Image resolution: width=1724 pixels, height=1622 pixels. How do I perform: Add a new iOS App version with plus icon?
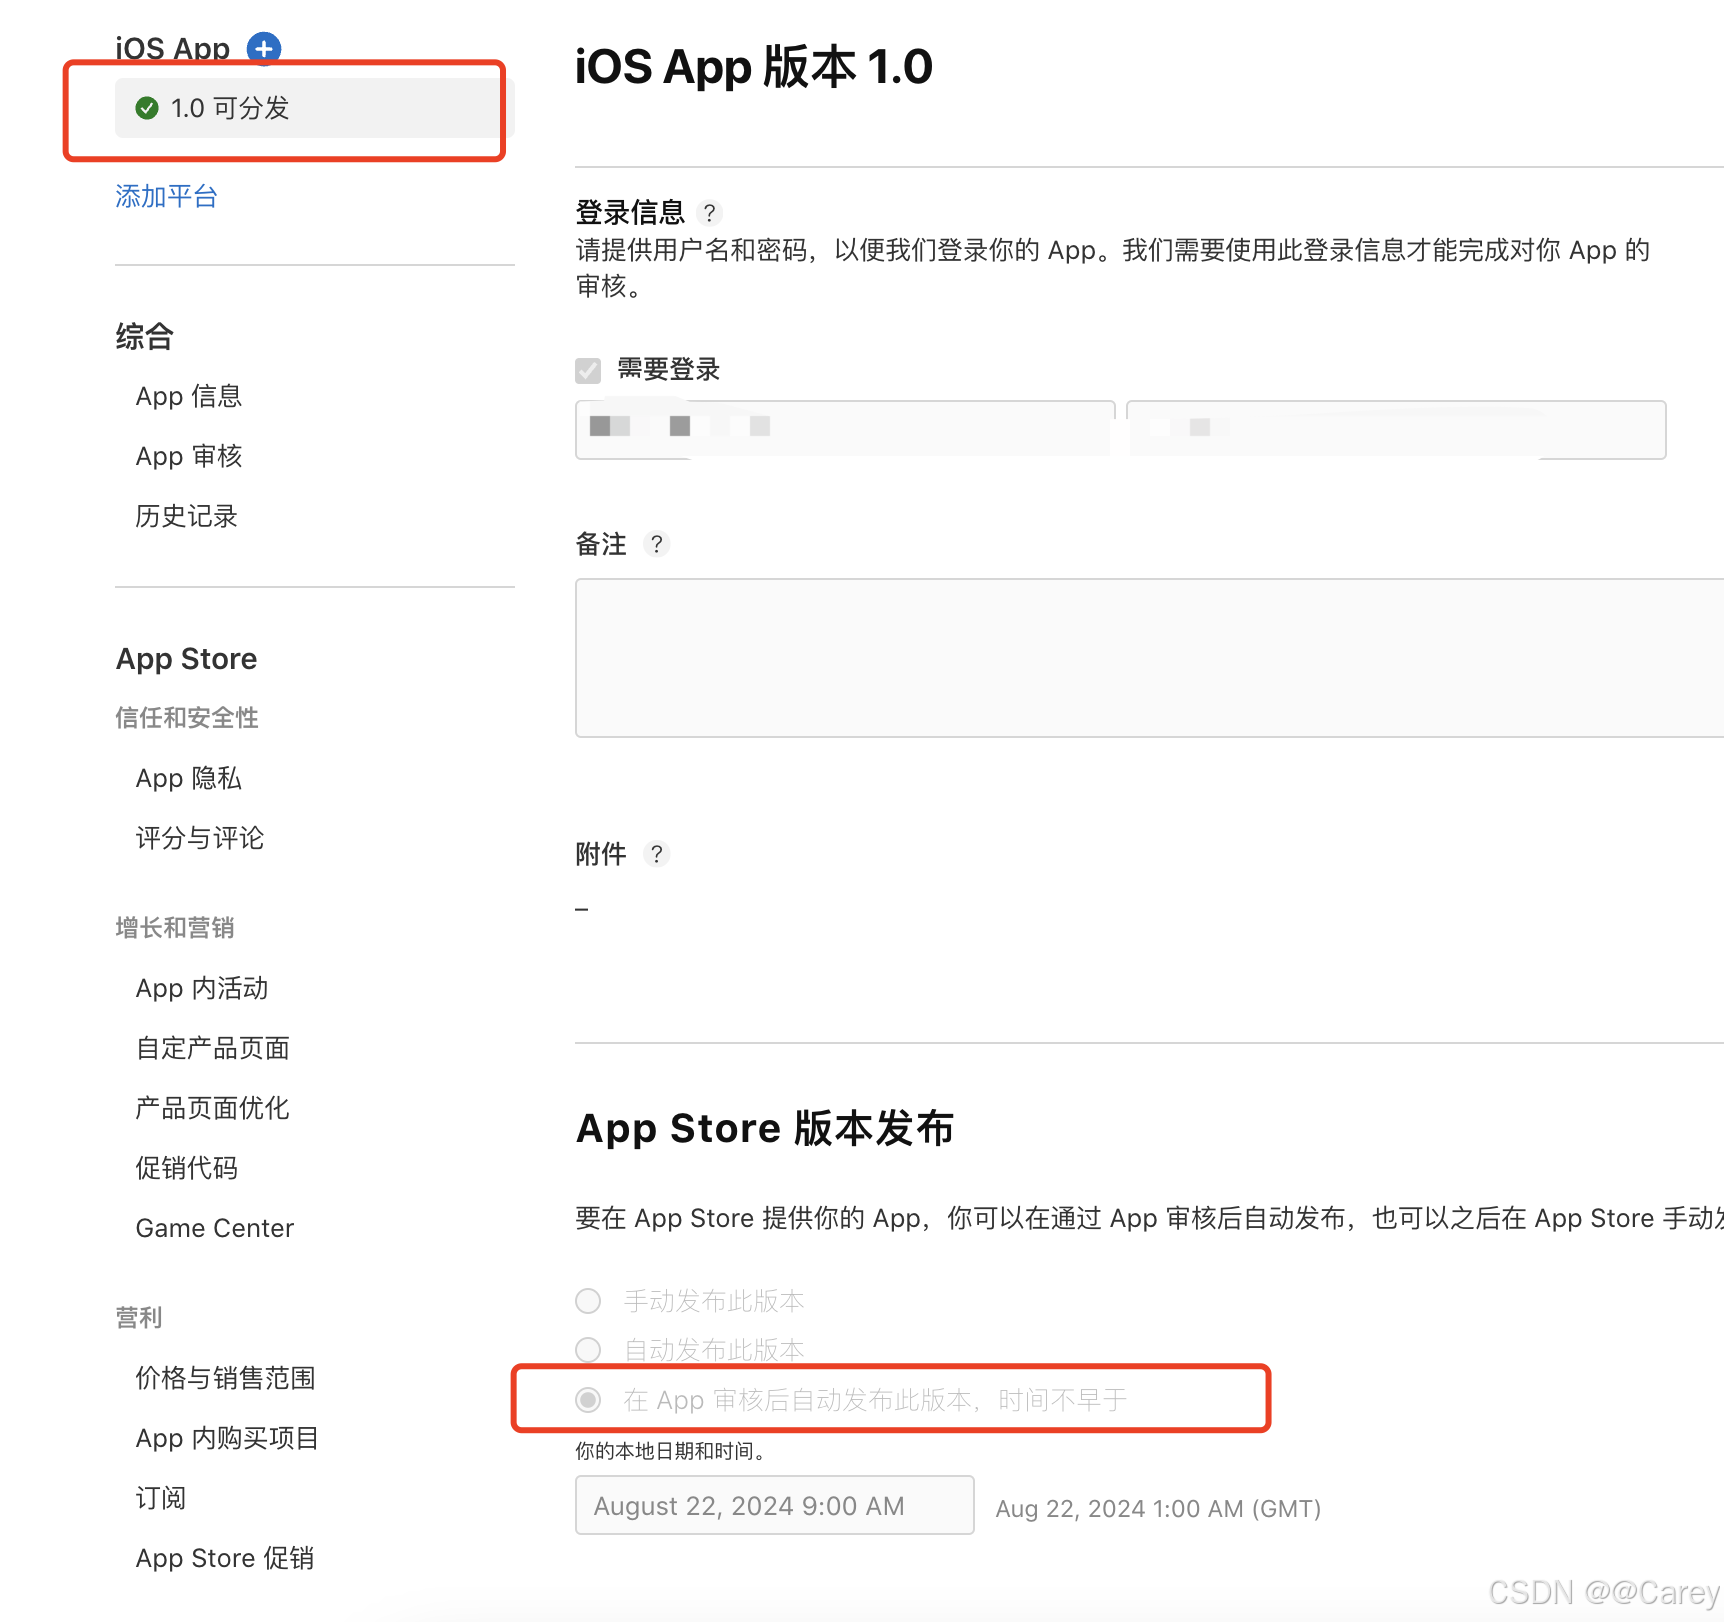(x=264, y=48)
